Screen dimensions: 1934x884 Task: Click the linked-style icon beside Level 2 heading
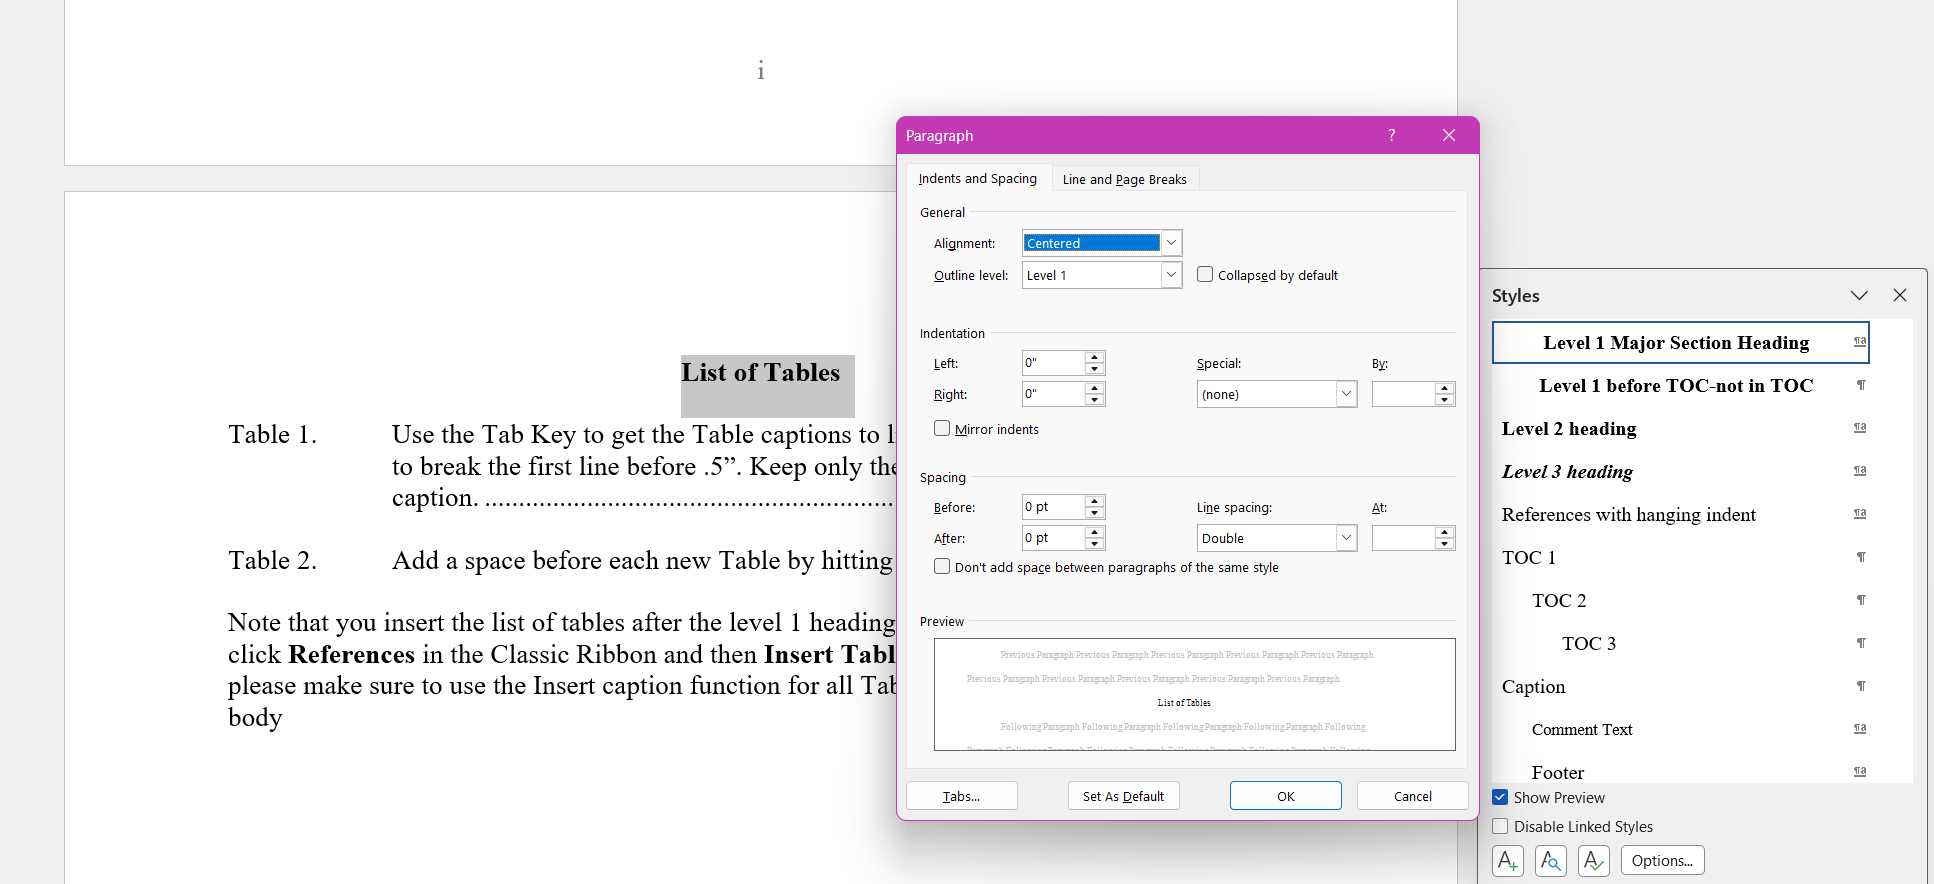coord(1860,428)
